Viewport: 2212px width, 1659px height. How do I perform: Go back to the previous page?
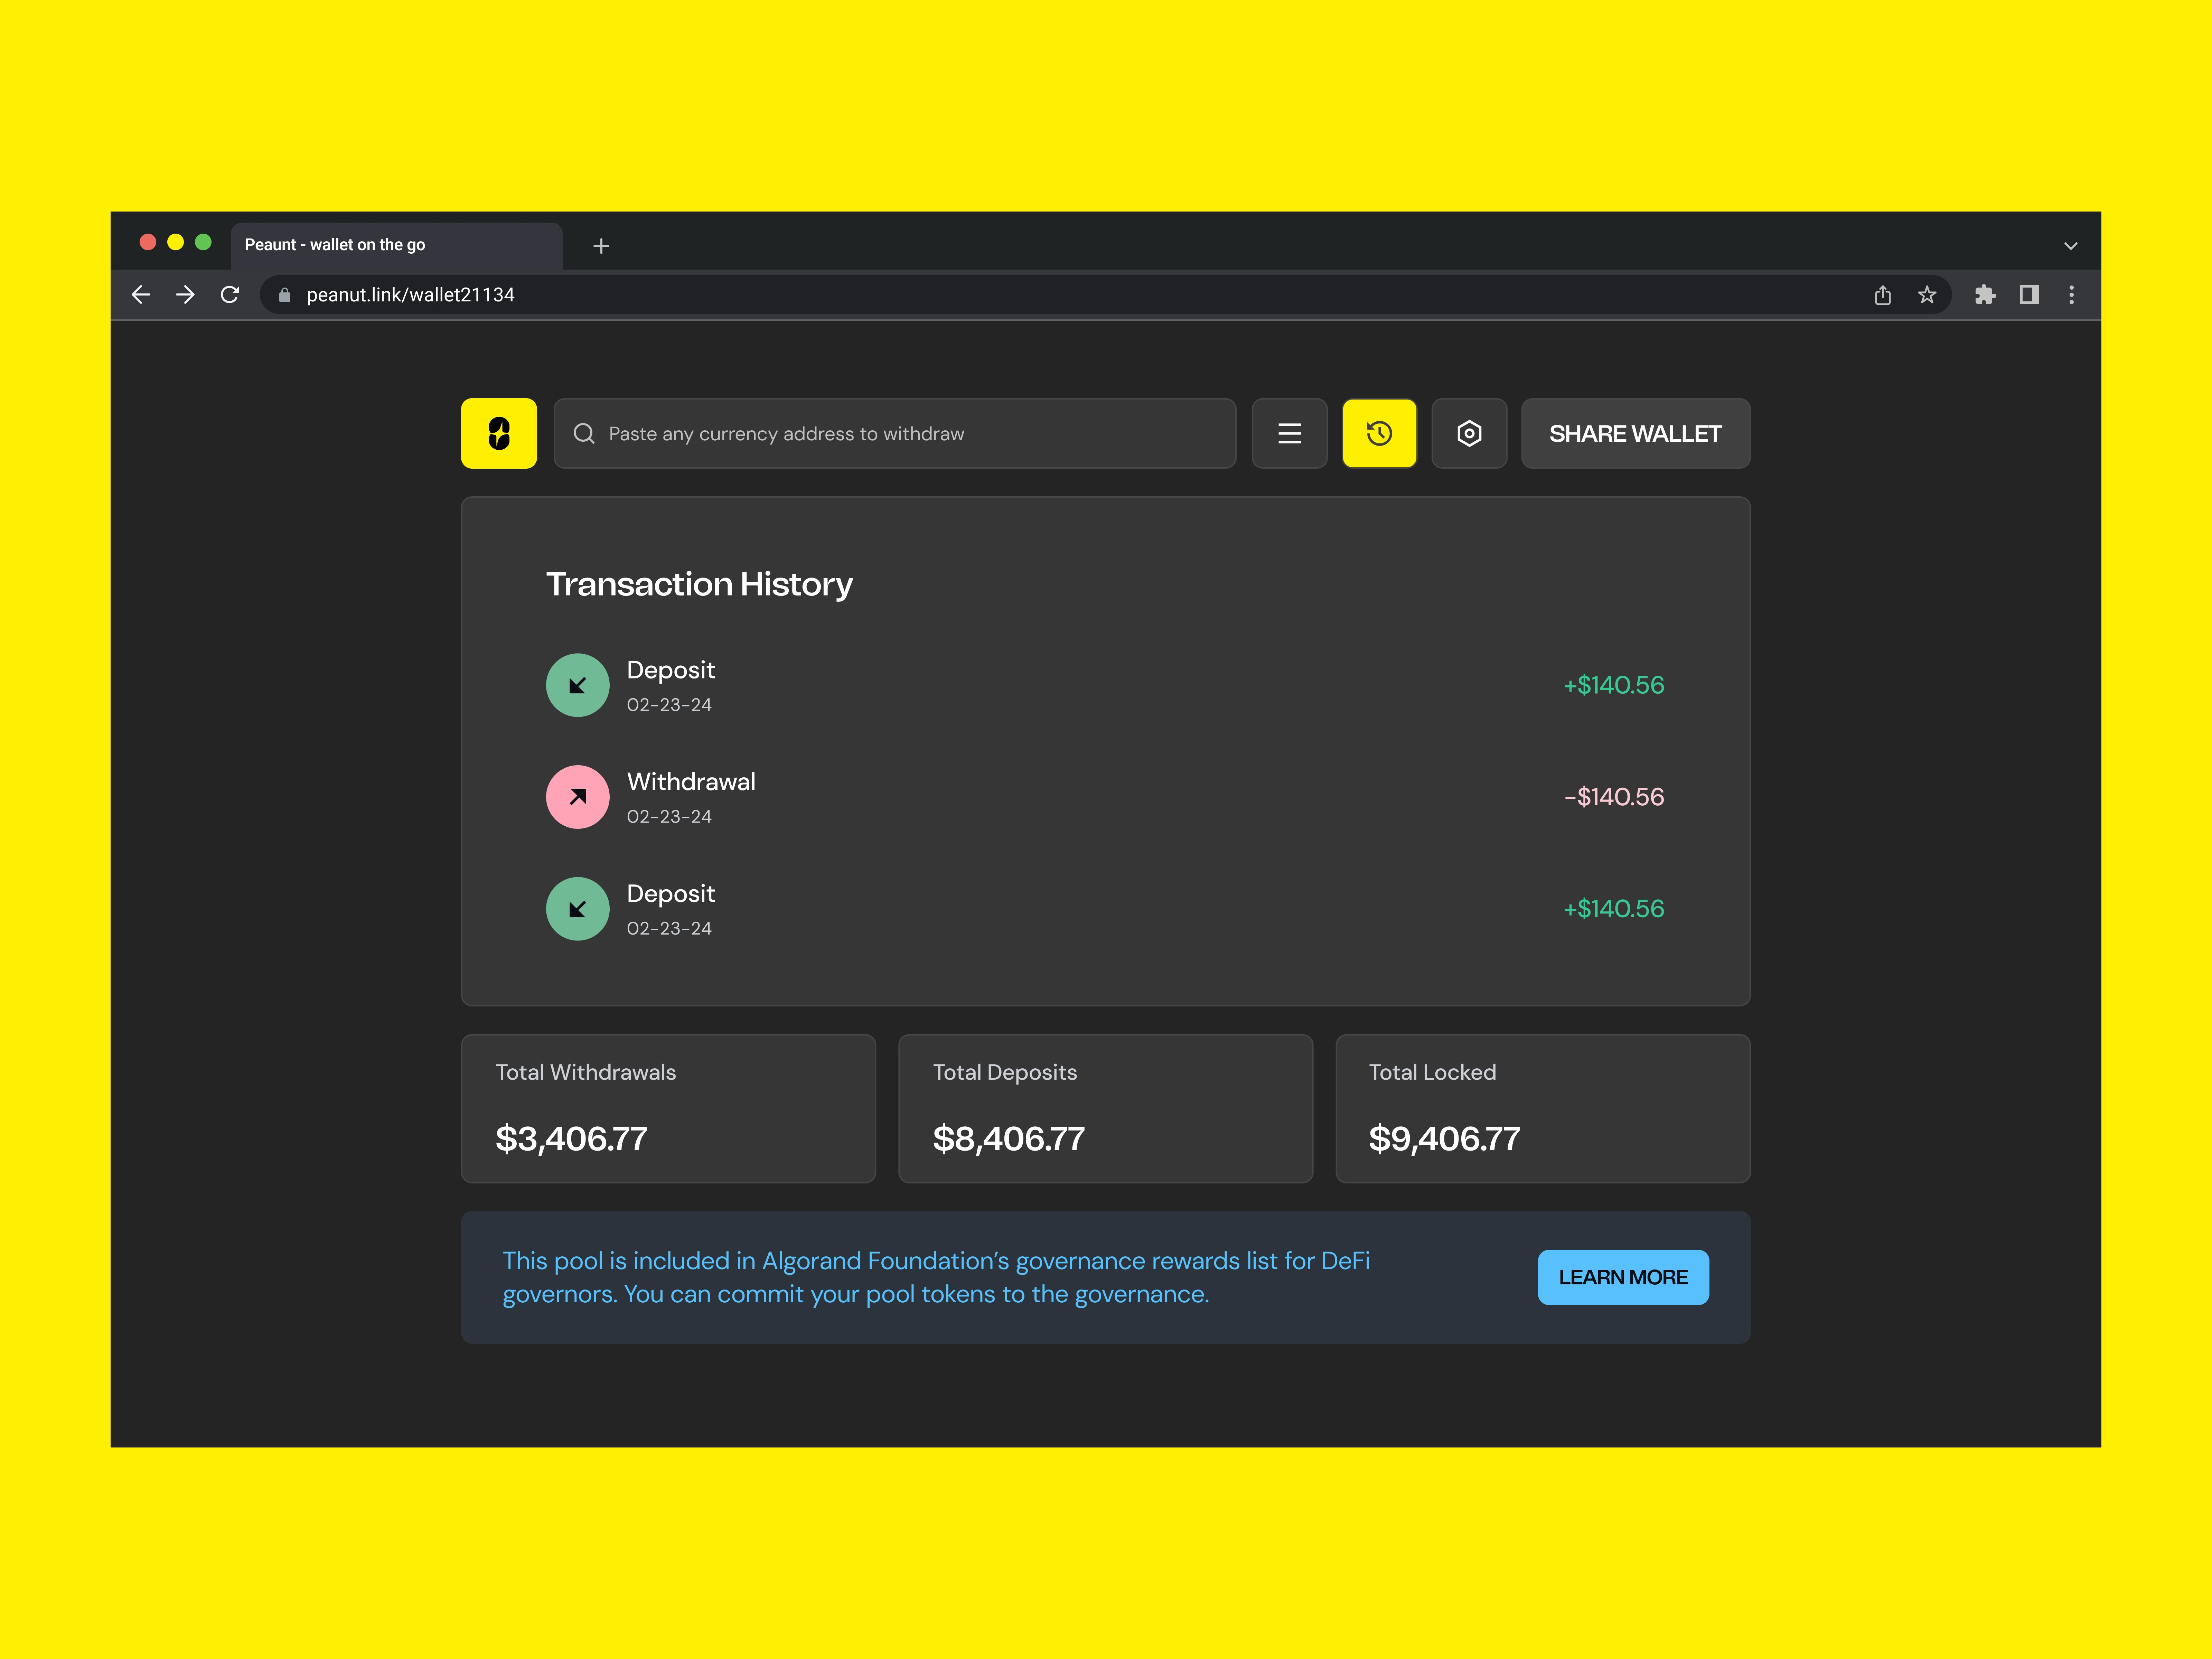[141, 295]
